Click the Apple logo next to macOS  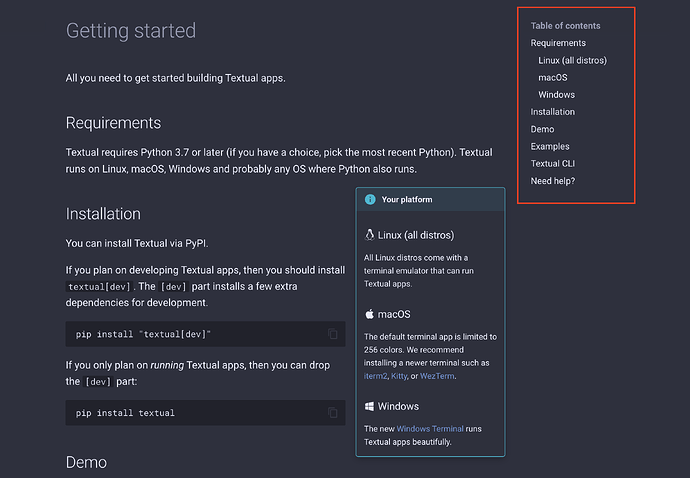[x=370, y=314]
